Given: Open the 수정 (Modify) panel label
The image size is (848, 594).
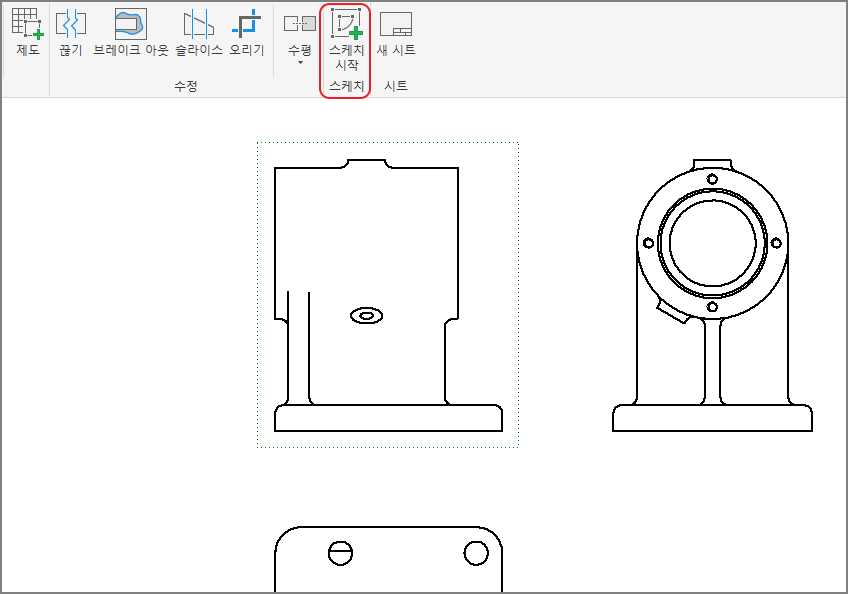Looking at the screenshot, I should 186,85.
